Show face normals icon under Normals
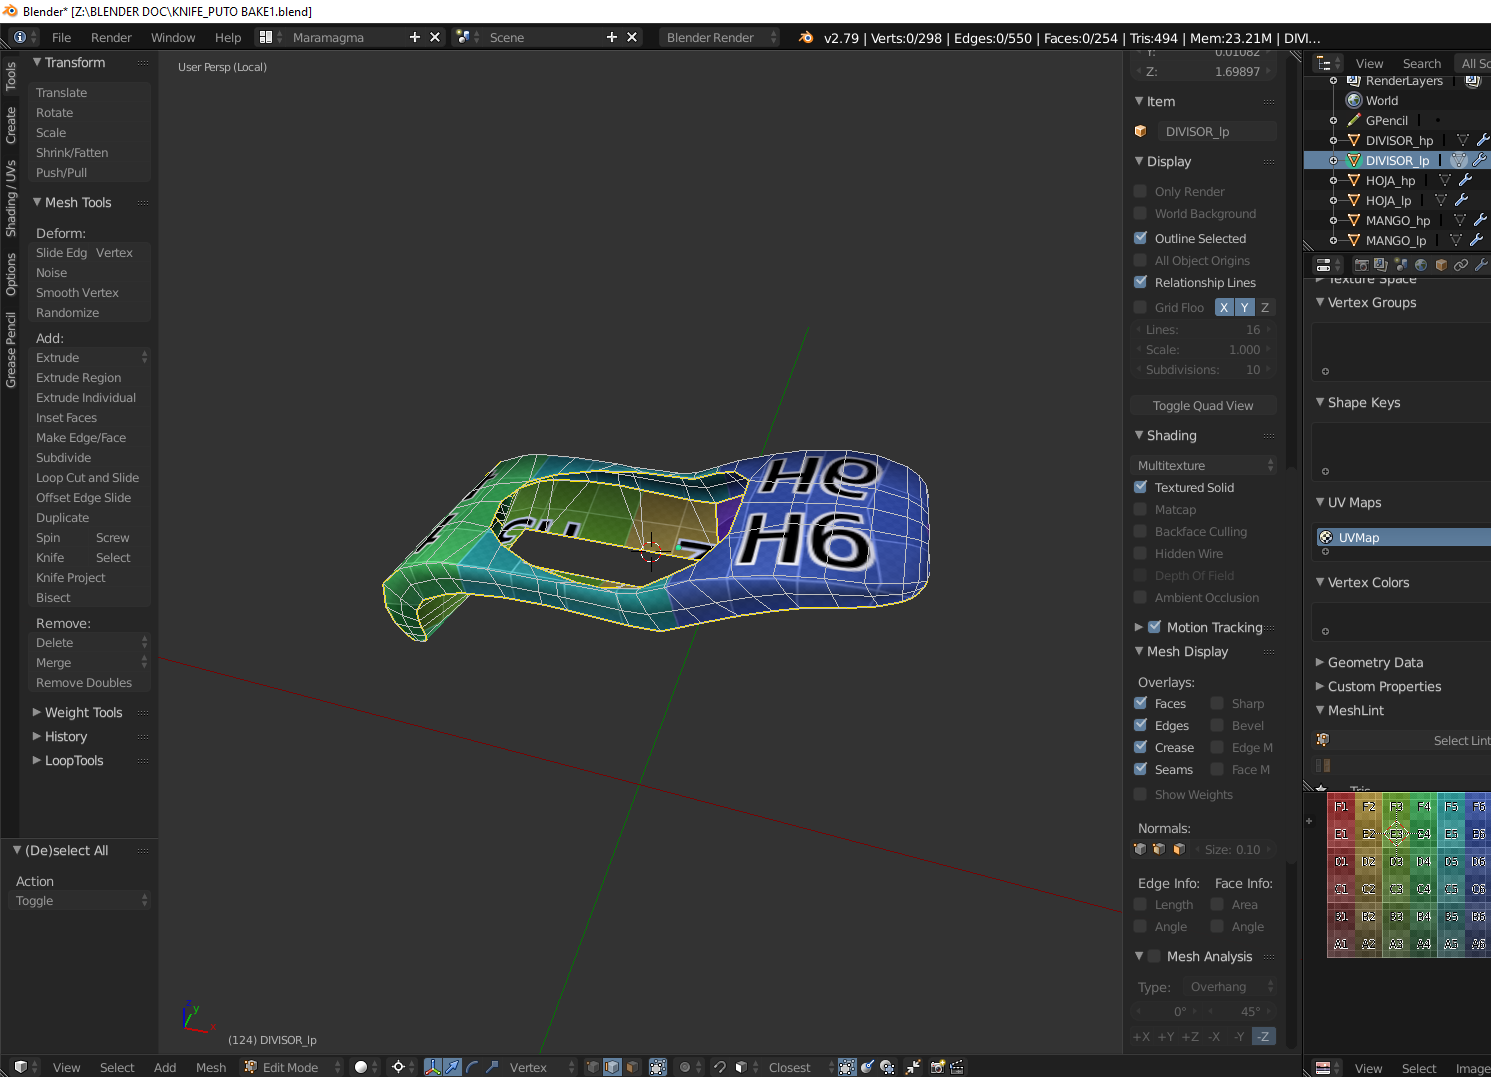The image size is (1491, 1077). (1179, 849)
